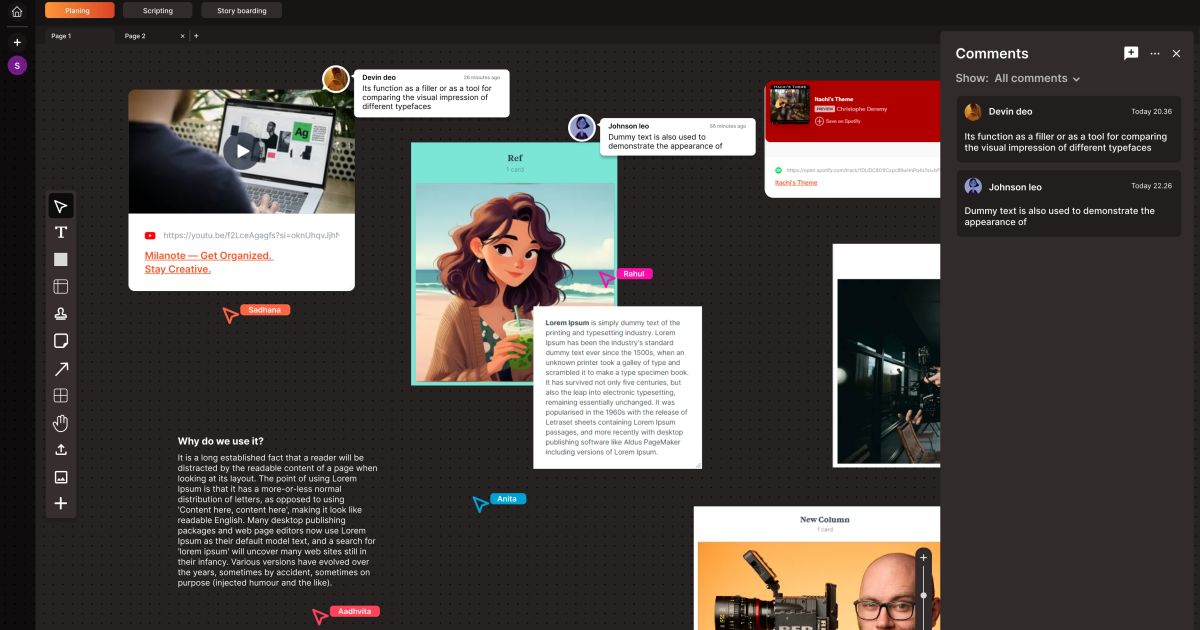
Task: Click the Itachi's Theme Spotify link
Action: tap(794, 182)
